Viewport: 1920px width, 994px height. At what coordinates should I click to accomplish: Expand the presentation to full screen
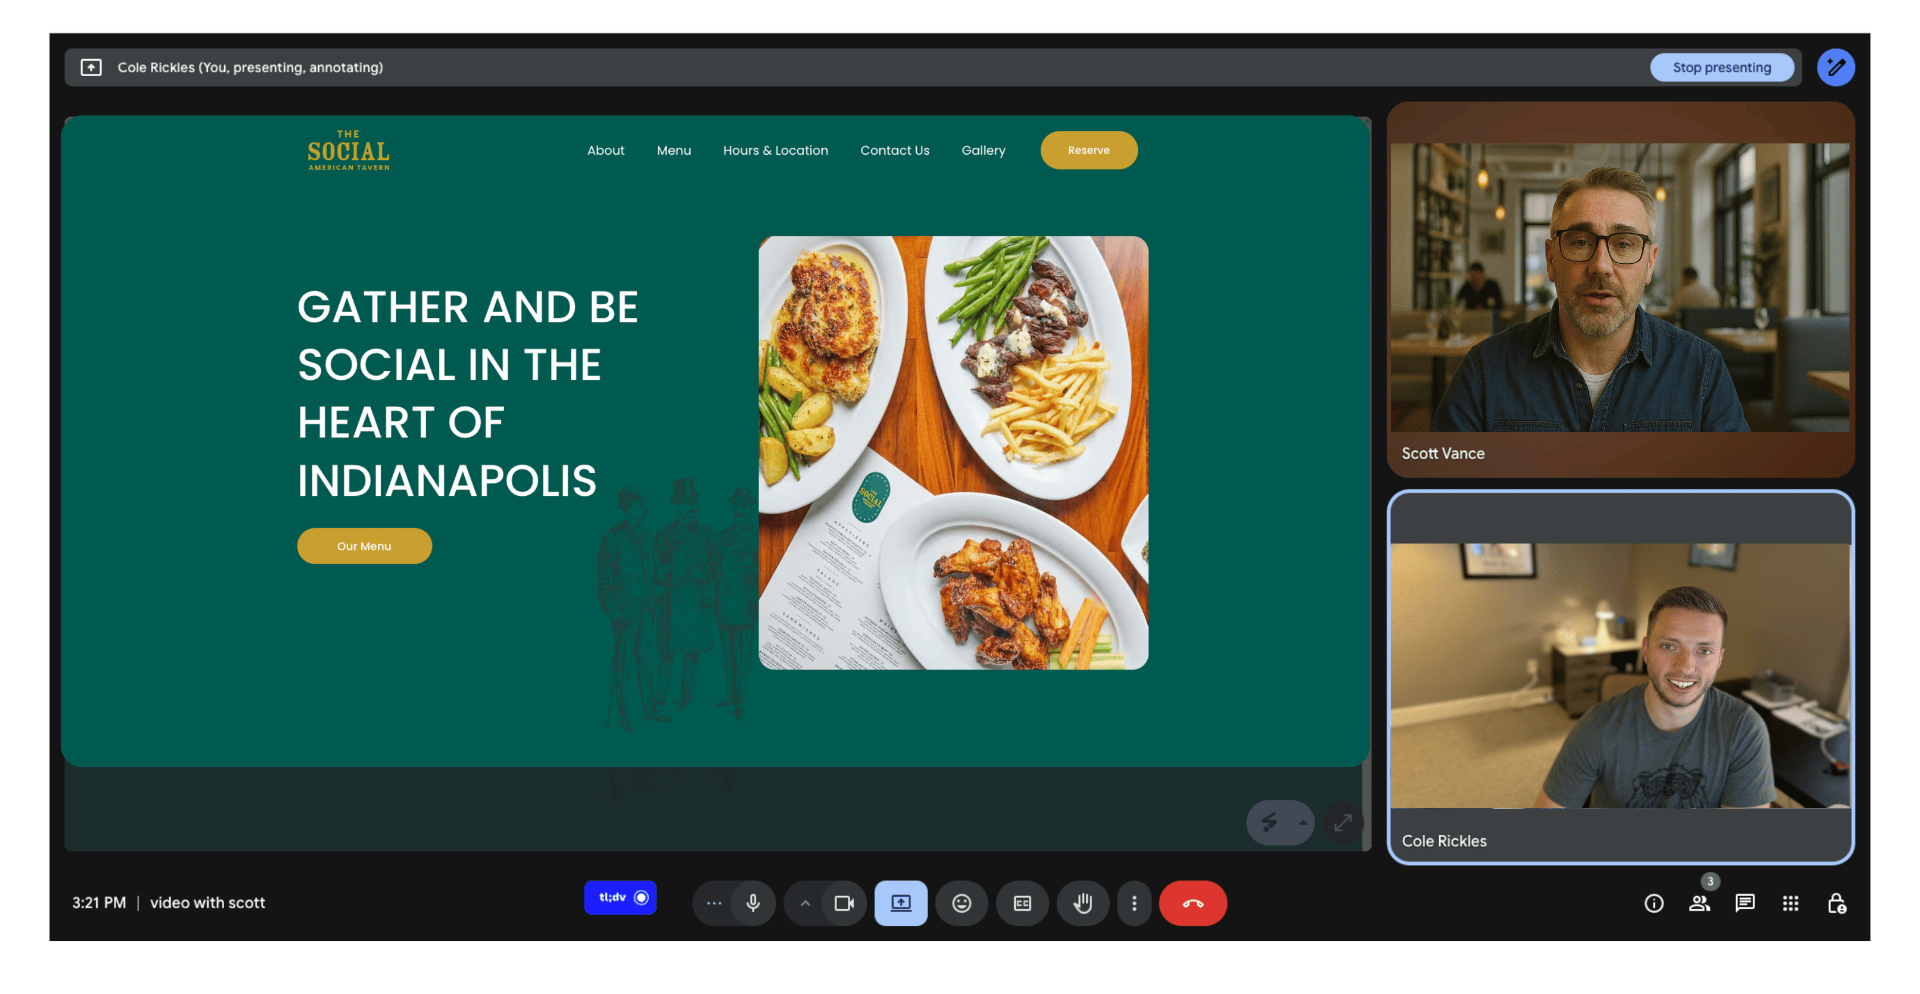[1343, 823]
